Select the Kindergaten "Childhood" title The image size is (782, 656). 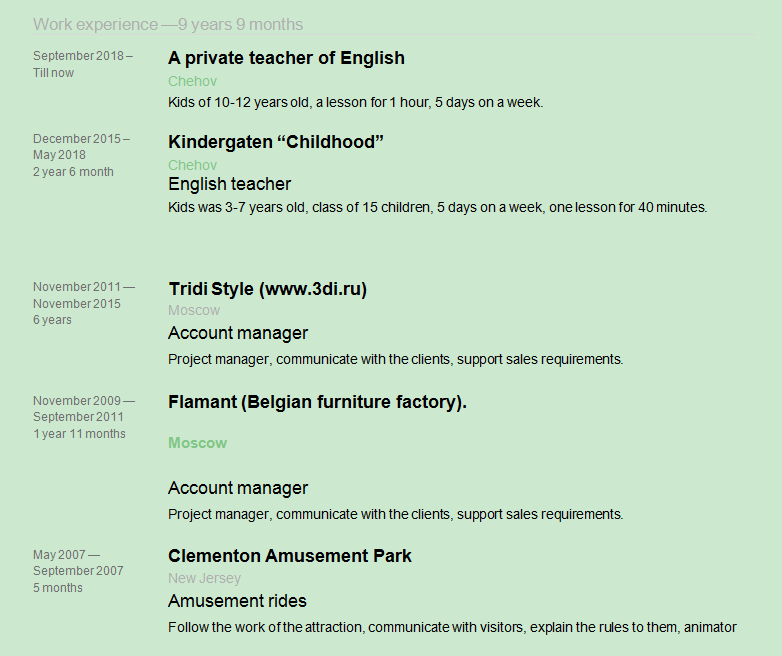tap(276, 142)
